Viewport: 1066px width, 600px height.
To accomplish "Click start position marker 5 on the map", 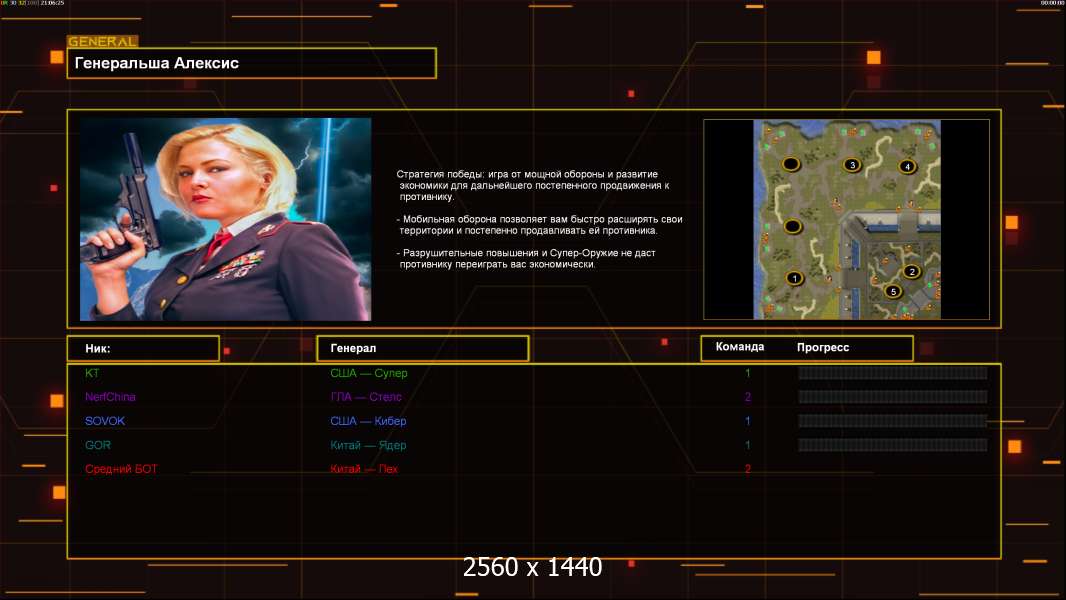I will pos(893,292).
